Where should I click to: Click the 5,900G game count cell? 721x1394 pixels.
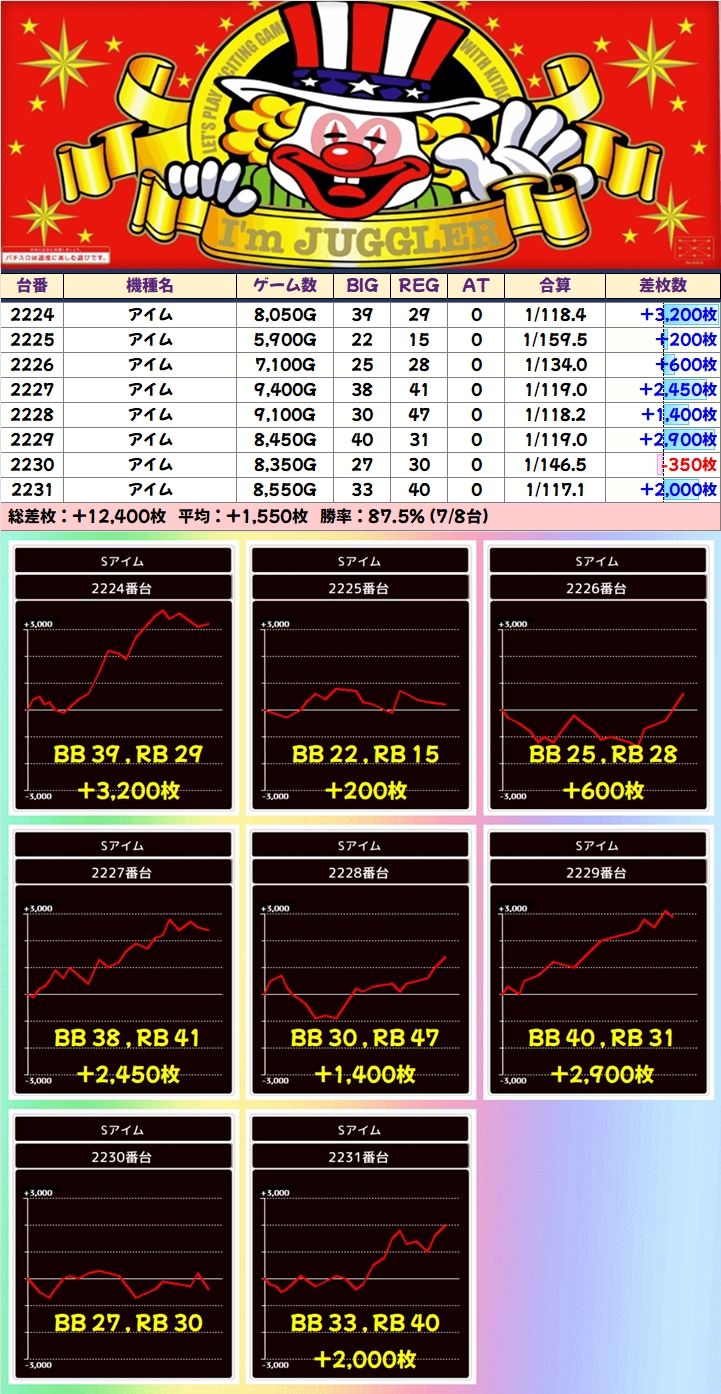[x=285, y=340]
